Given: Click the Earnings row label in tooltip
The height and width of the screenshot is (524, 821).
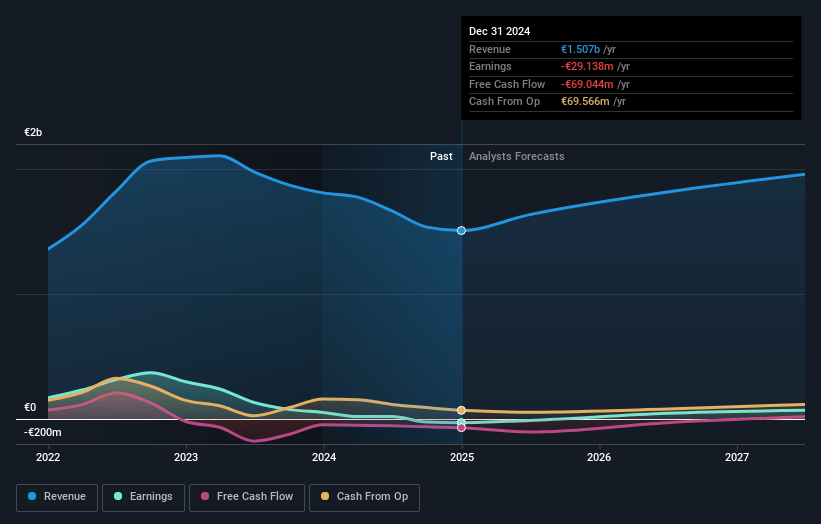Looking at the screenshot, I should (x=490, y=66).
